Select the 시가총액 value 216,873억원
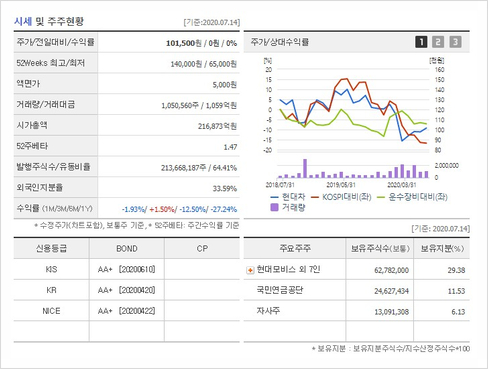 217,126
